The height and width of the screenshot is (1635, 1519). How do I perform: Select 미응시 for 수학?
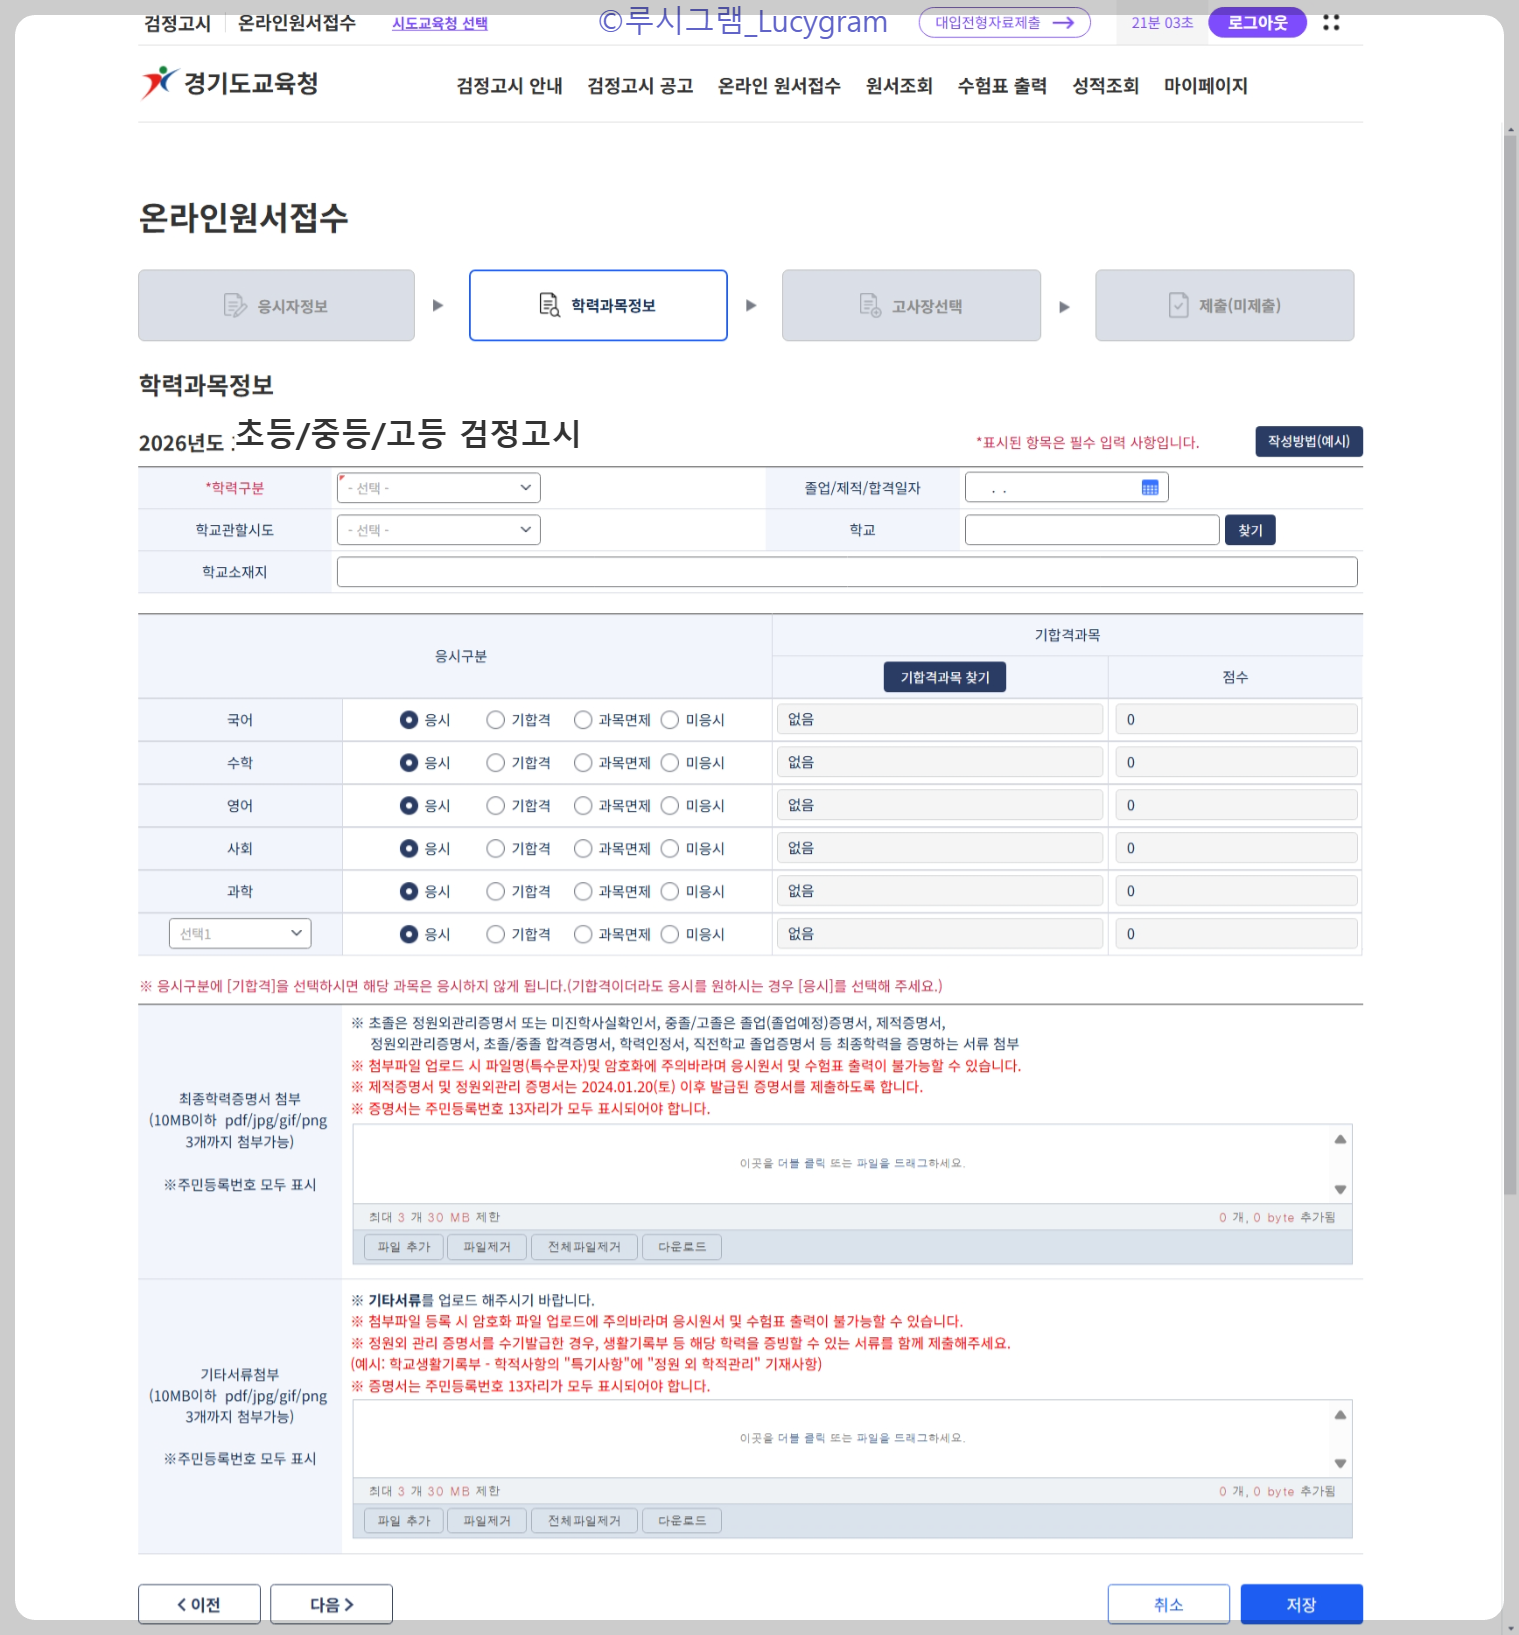[x=670, y=763]
